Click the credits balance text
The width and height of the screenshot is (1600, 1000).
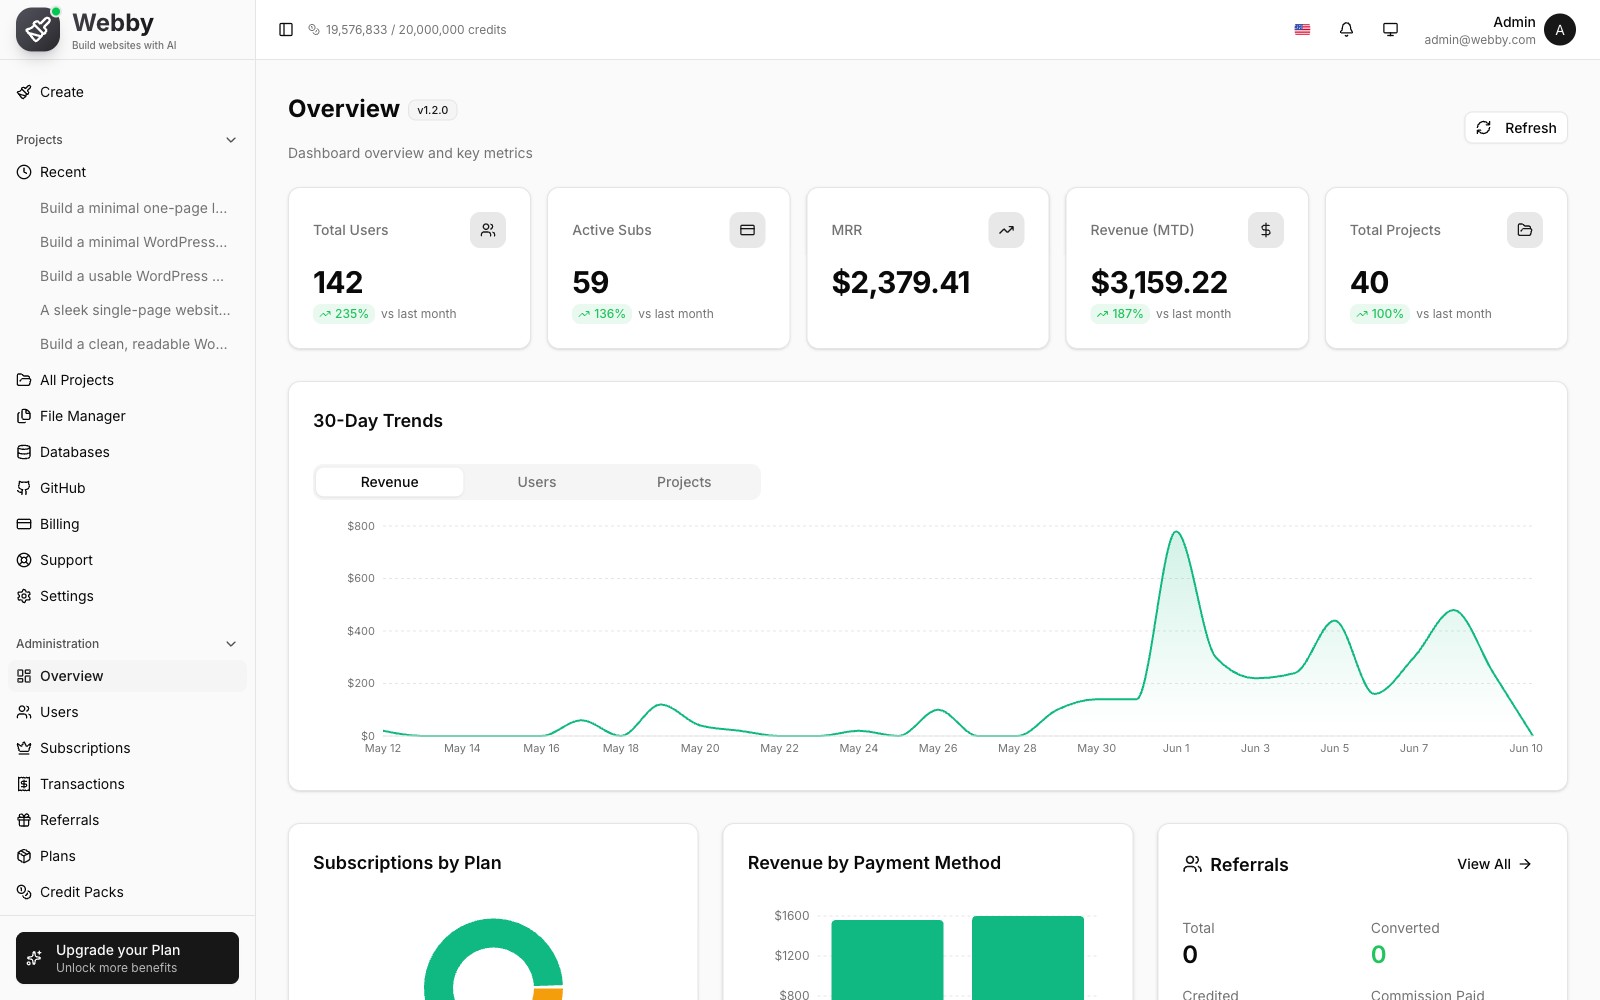[416, 30]
